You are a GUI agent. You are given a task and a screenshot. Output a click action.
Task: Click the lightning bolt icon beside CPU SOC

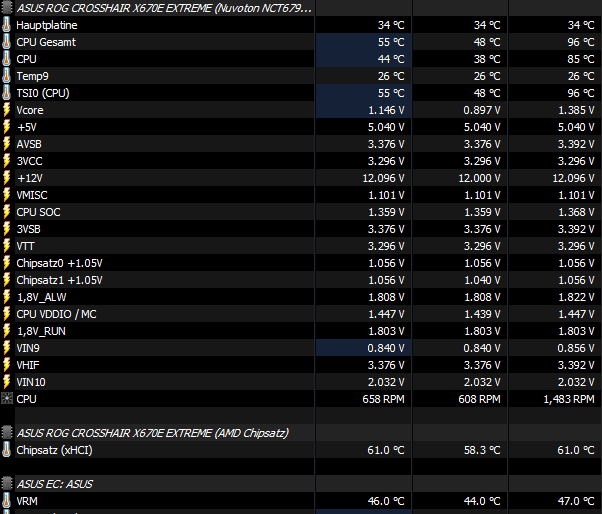click(7, 212)
